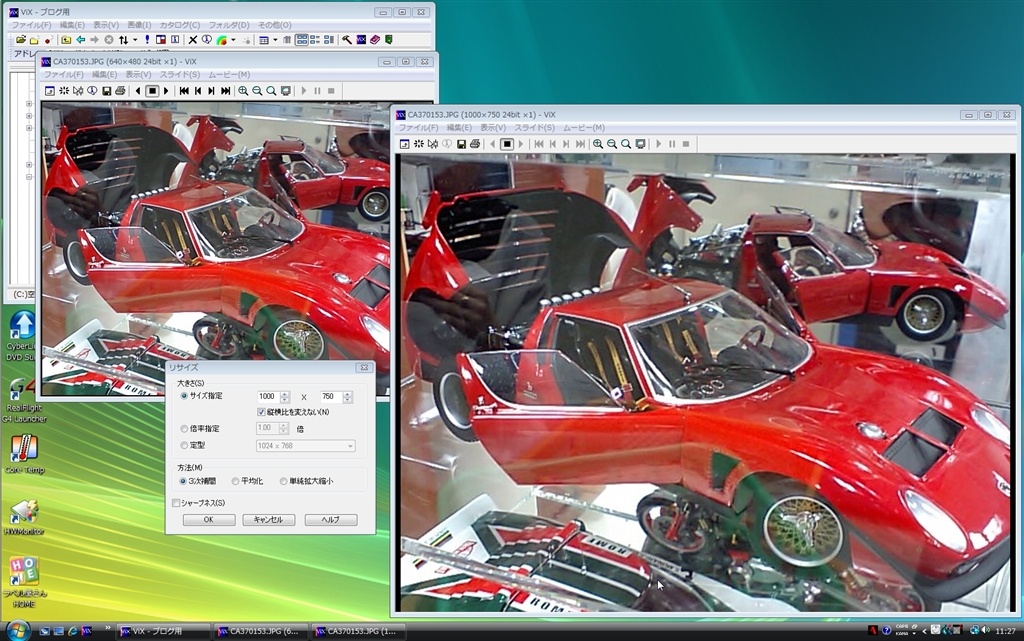Jump to first image in 640×480 viewer
Image resolution: width=1024 pixels, height=641 pixels.
[184, 91]
